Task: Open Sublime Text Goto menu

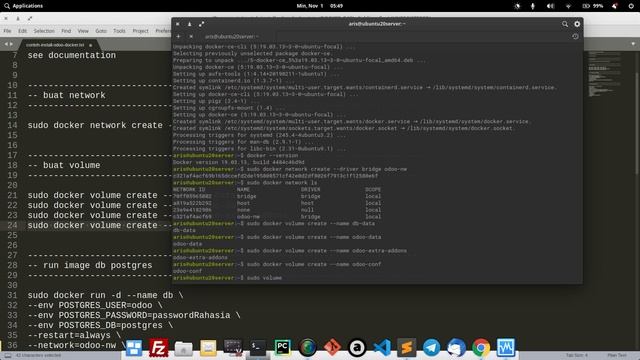Action: click(101, 31)
